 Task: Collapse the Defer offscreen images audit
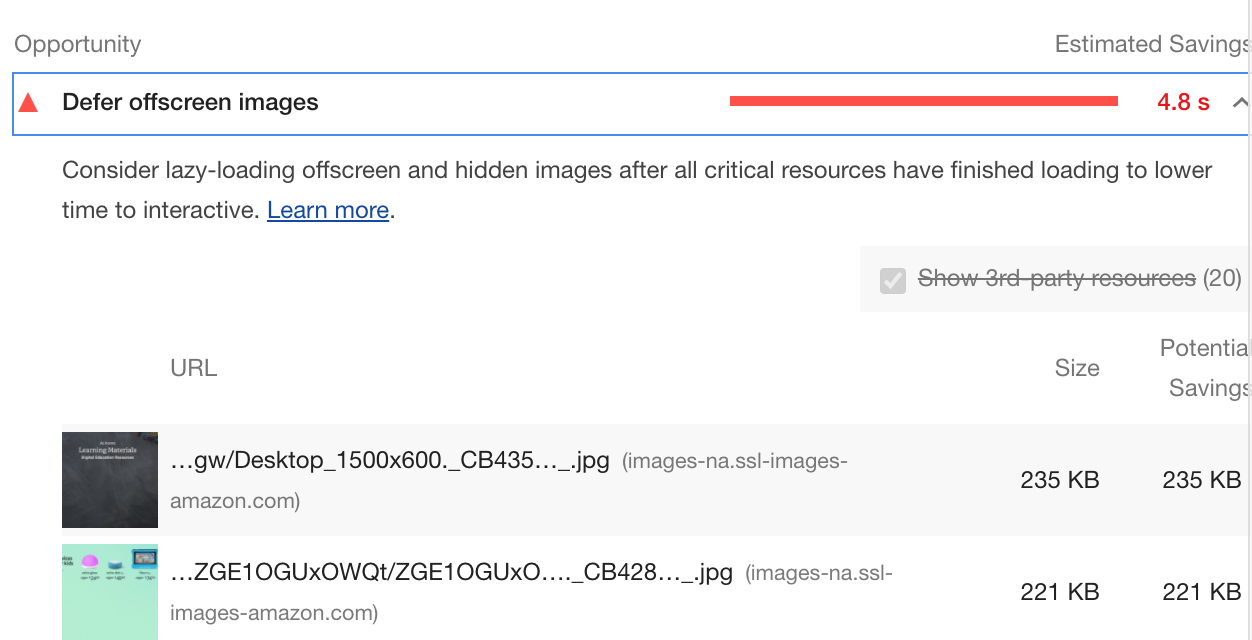click(x=1240, y=102)
